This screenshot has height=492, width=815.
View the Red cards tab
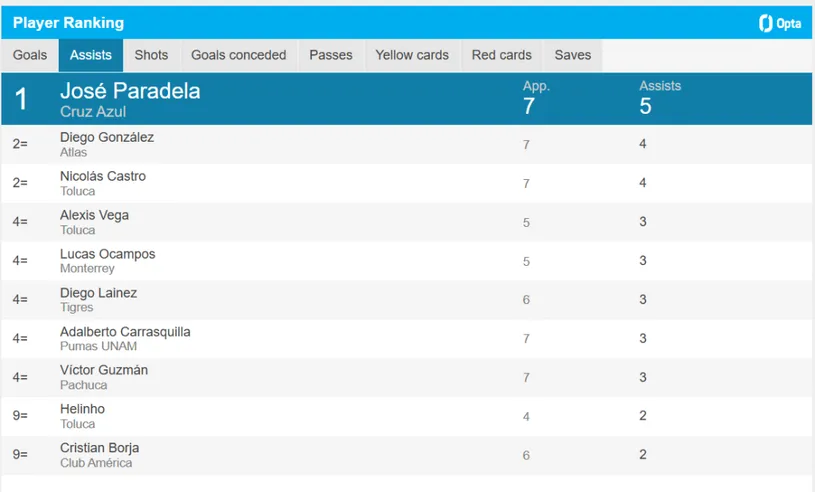[x=502, y=55]
